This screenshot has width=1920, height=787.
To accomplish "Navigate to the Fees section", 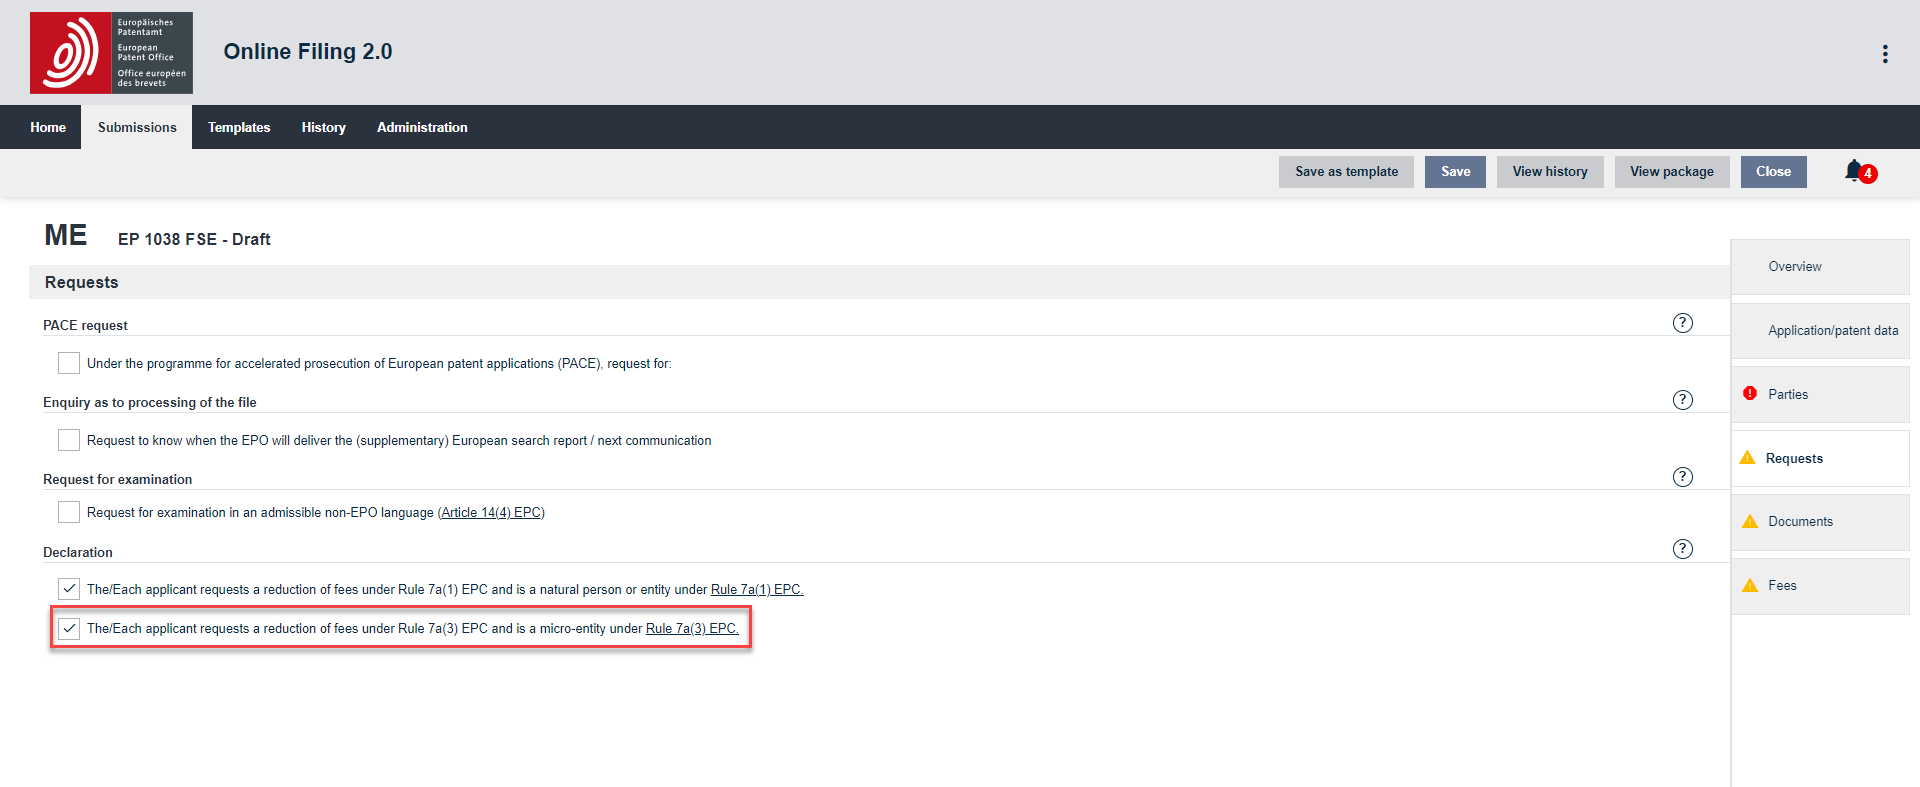I will click(x=1782, y=586).
